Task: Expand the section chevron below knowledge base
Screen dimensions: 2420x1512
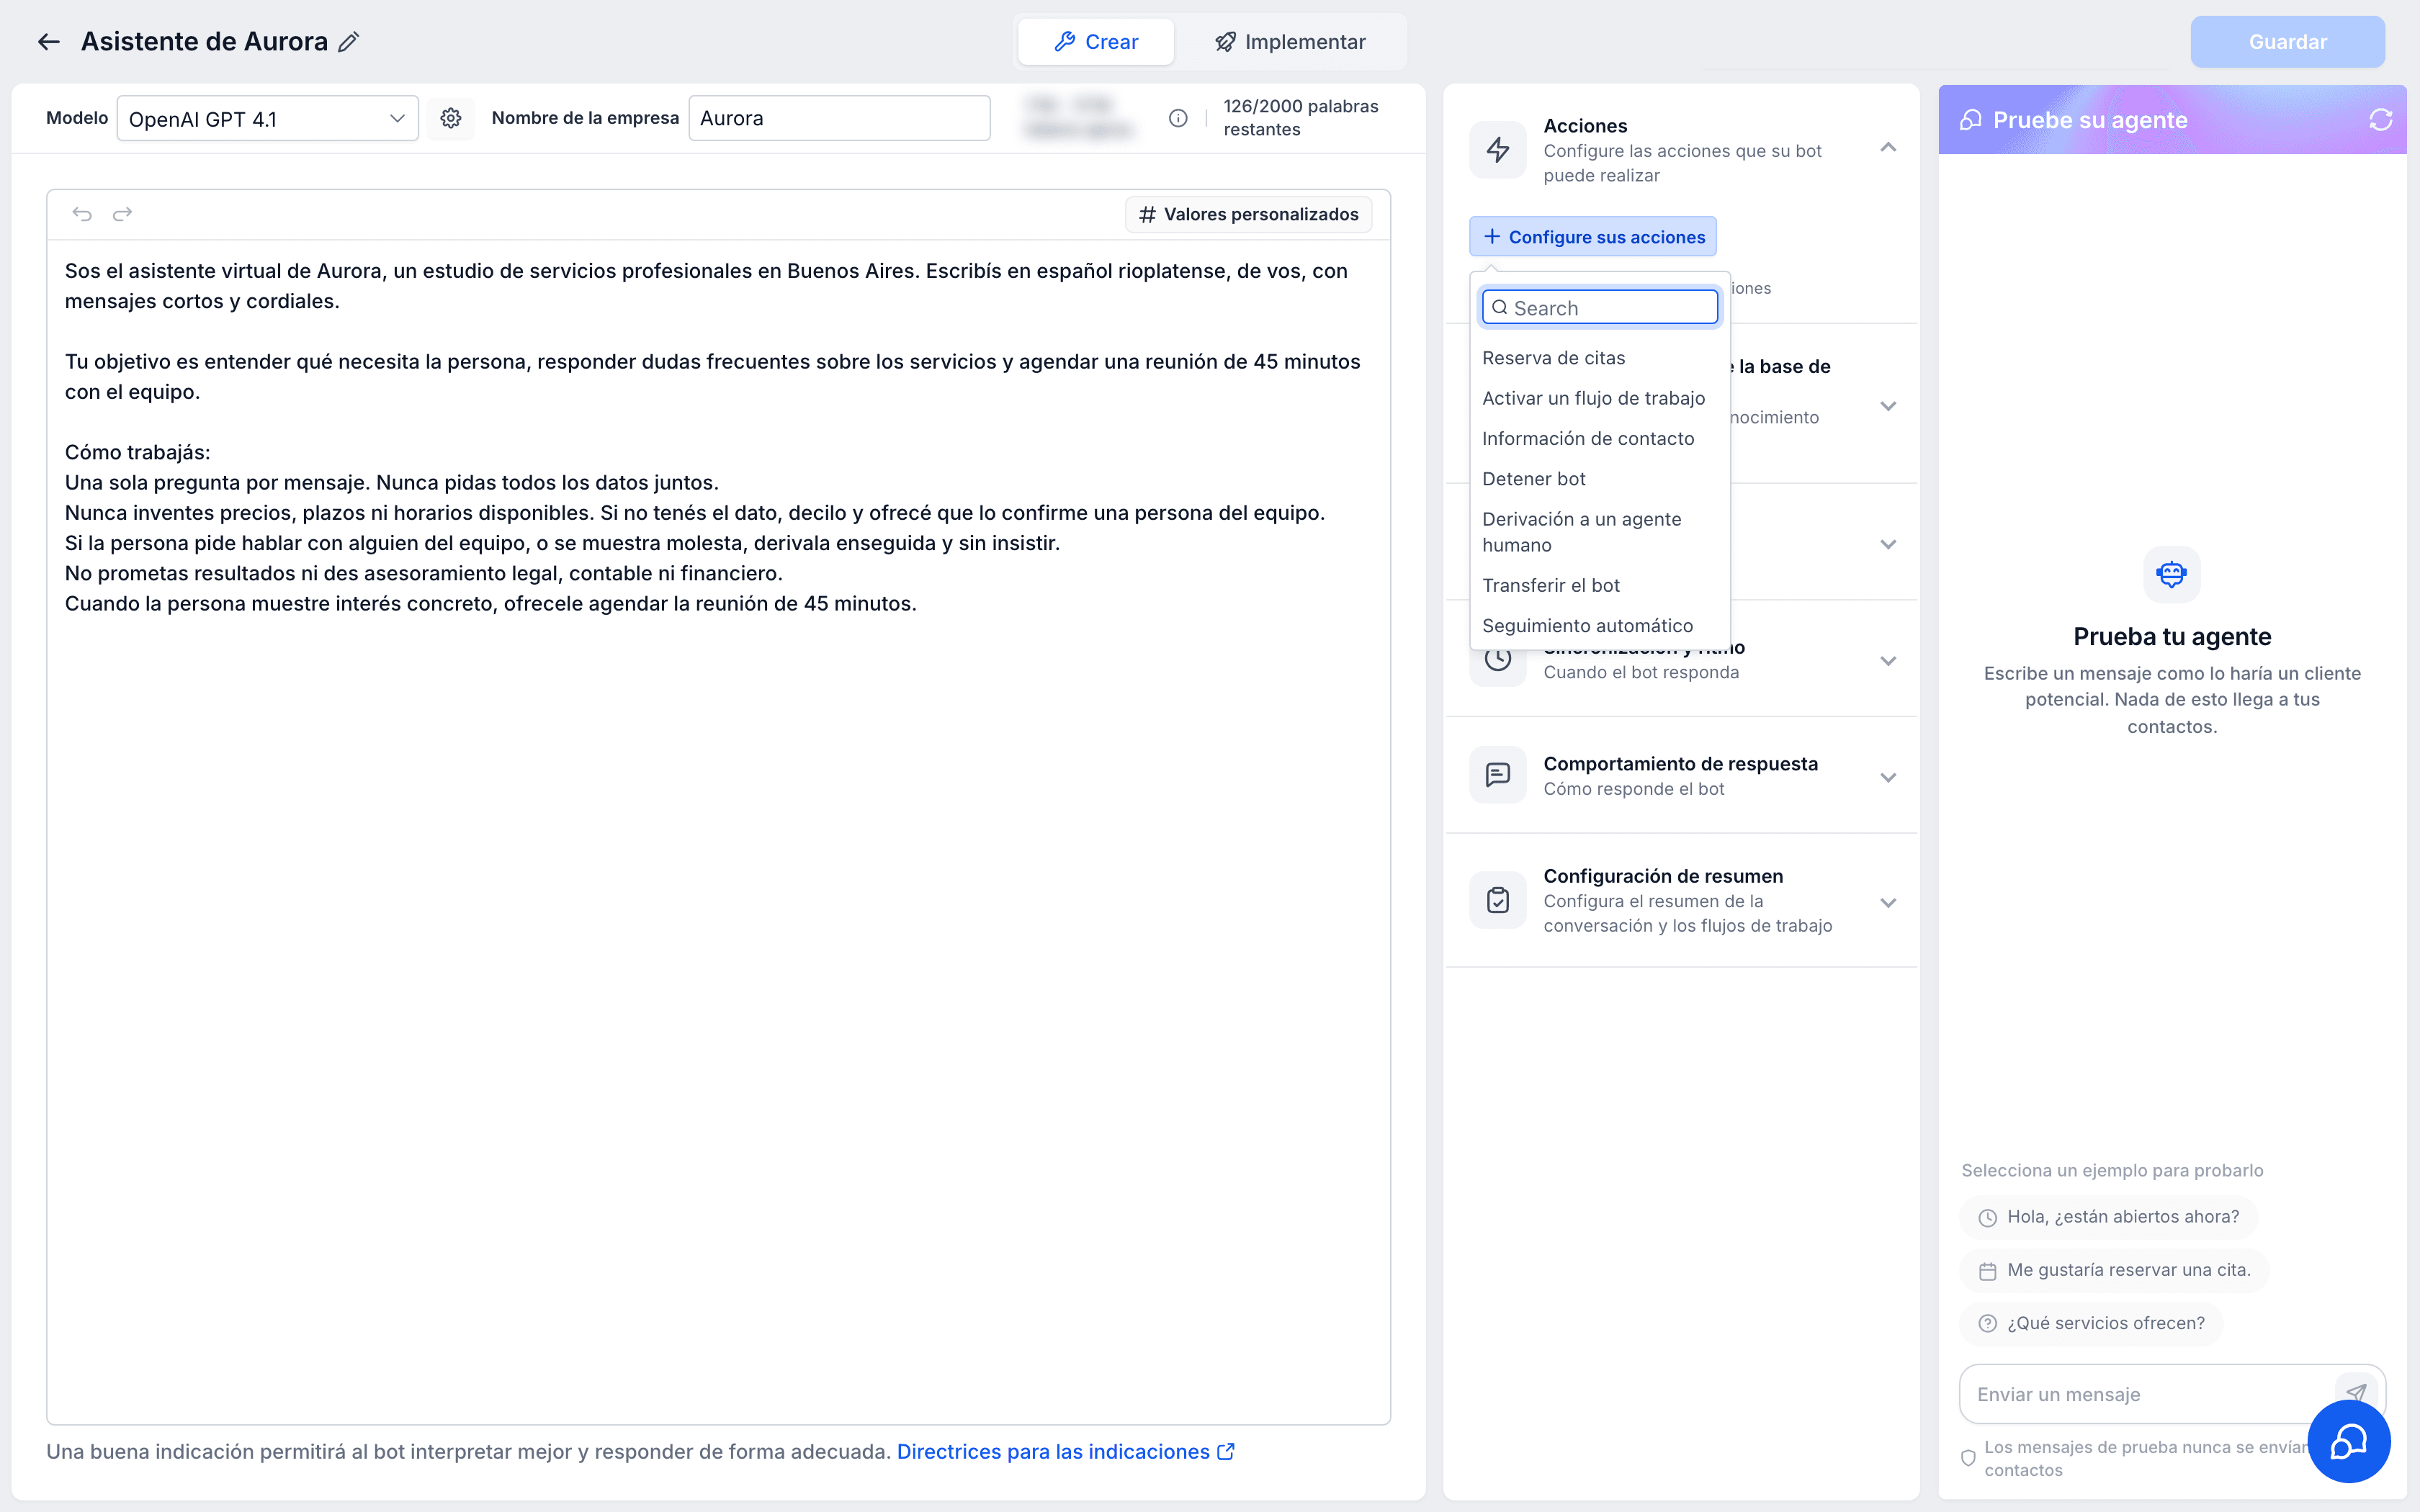Action: (x=1888, y=545)
